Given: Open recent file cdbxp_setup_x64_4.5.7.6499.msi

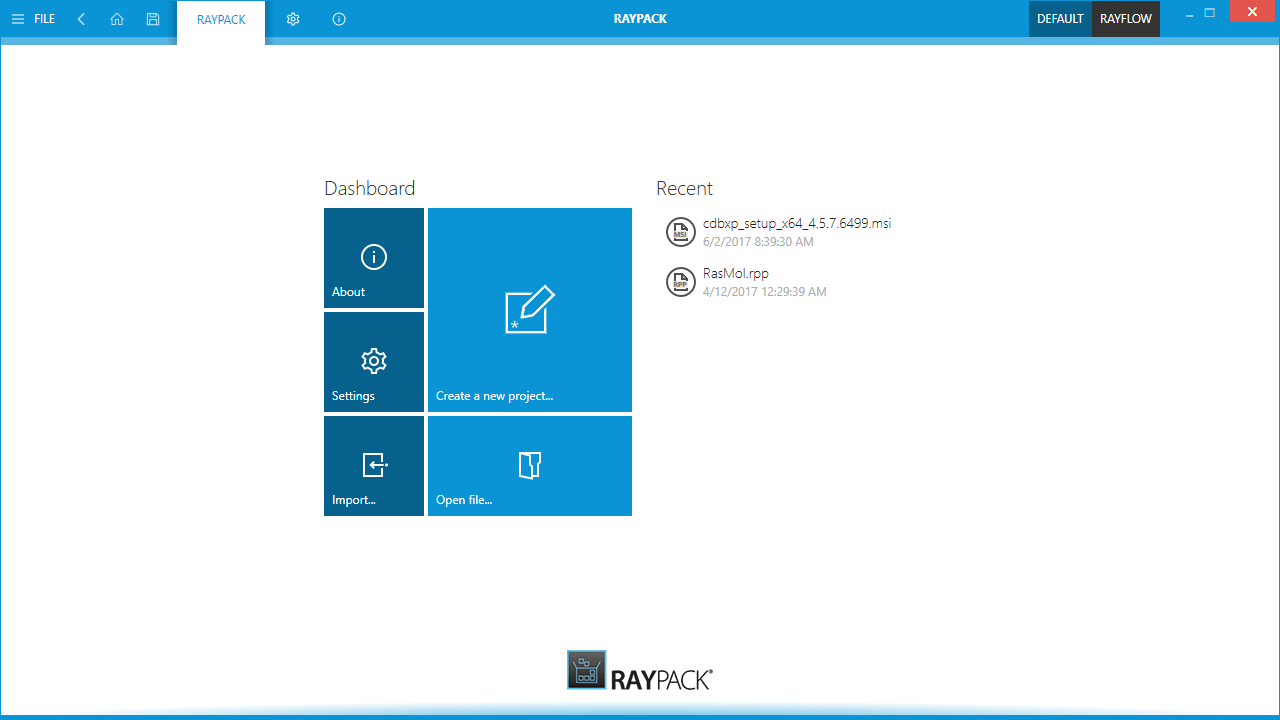Looking at the screenshot, I should pos(796,223).
